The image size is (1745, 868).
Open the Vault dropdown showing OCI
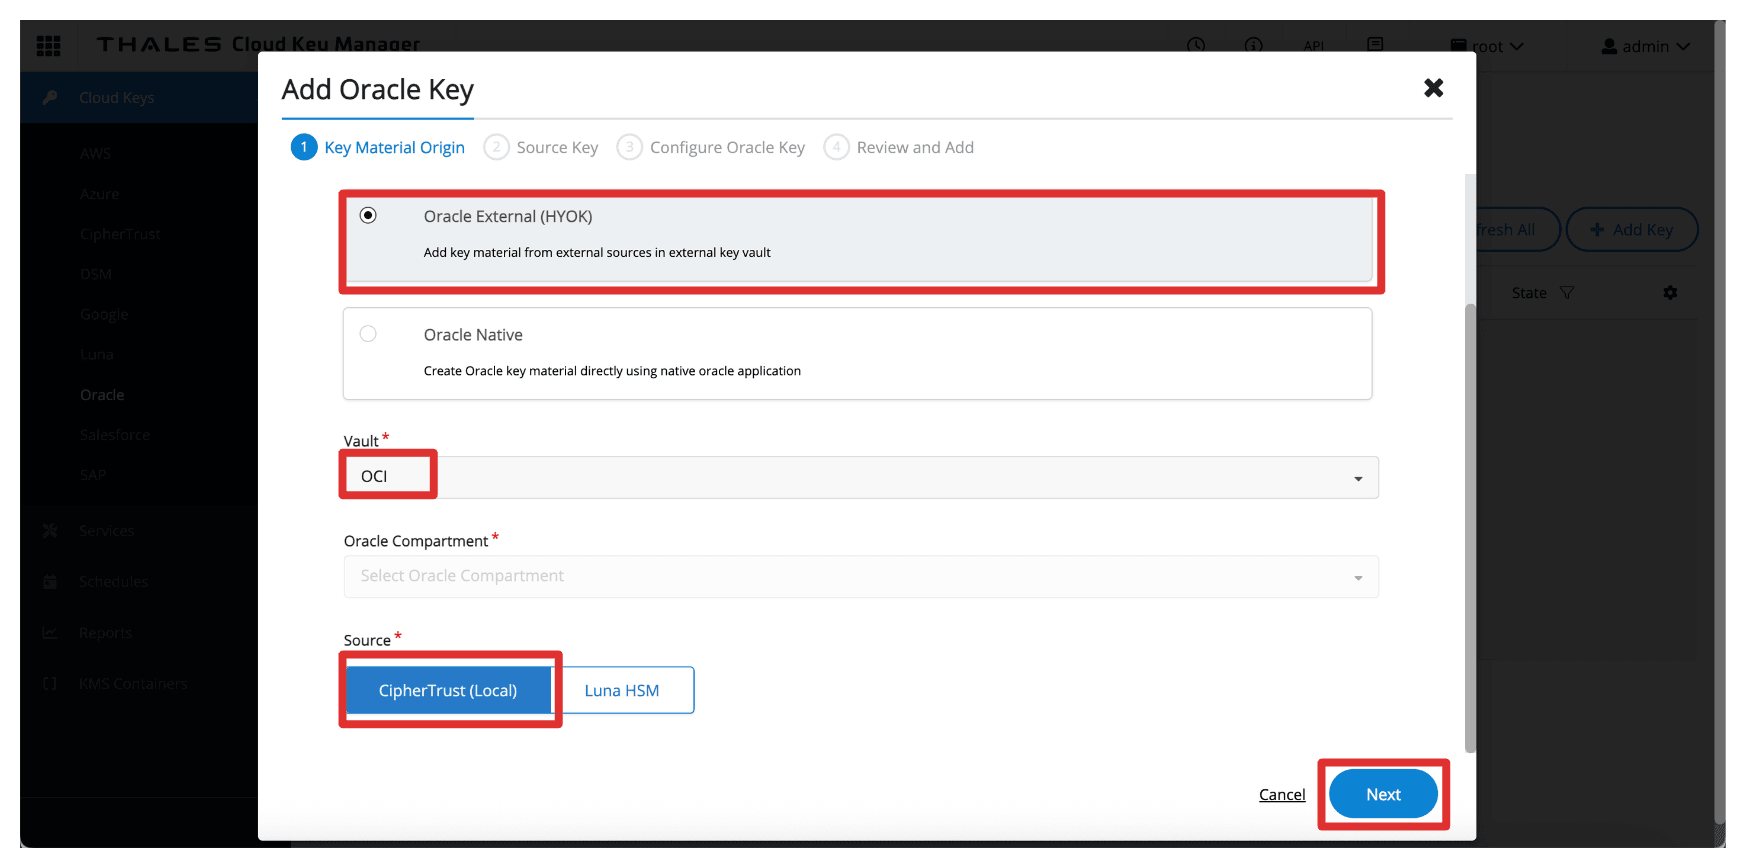point(861,477)
